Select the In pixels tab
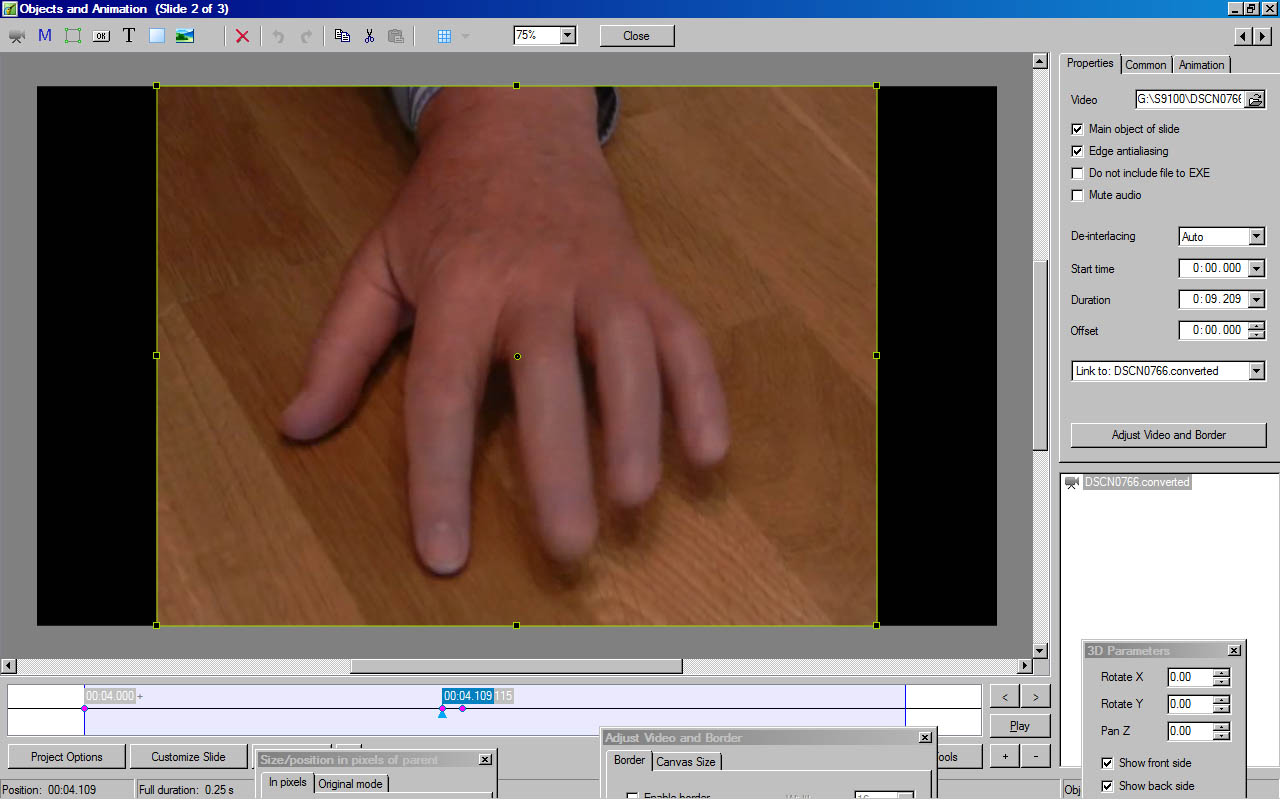 [x=288, y=782]
